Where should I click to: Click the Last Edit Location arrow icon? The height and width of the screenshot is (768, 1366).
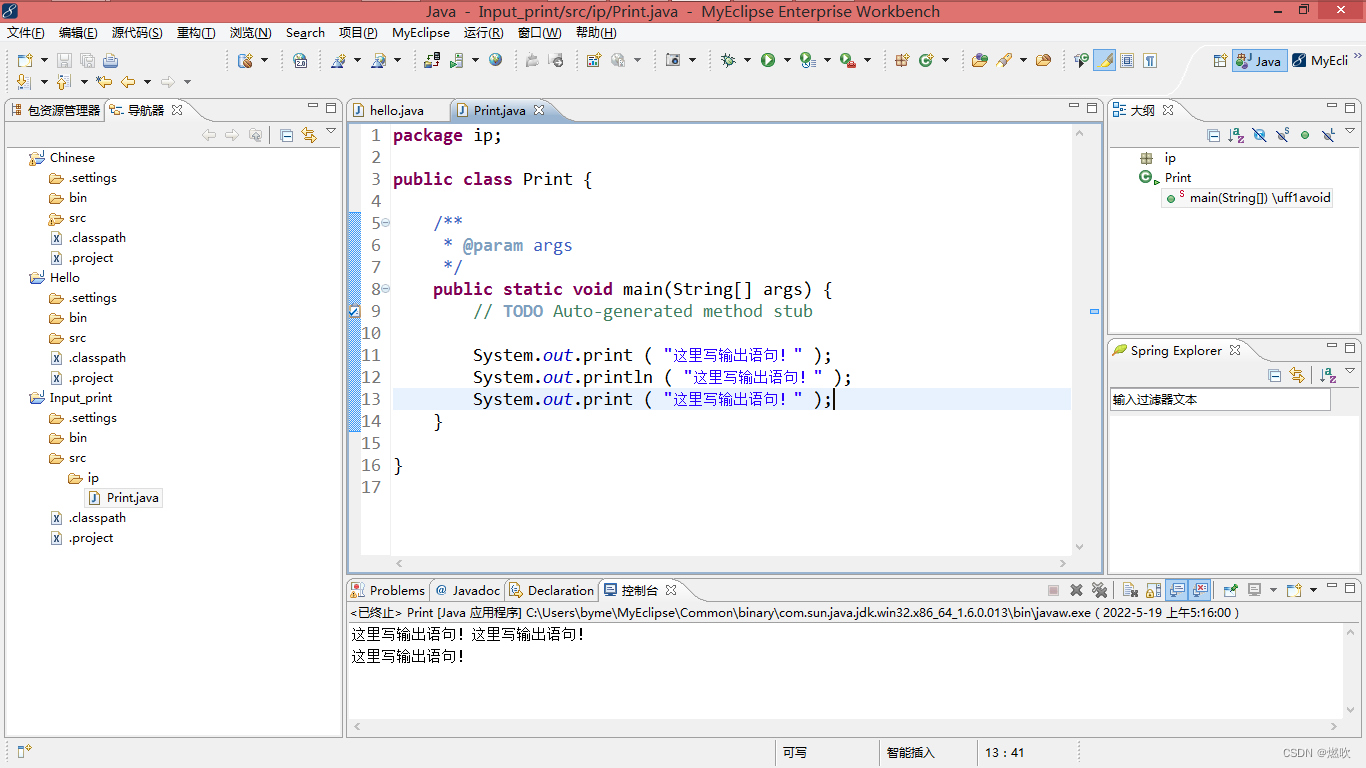pos(104,82)
